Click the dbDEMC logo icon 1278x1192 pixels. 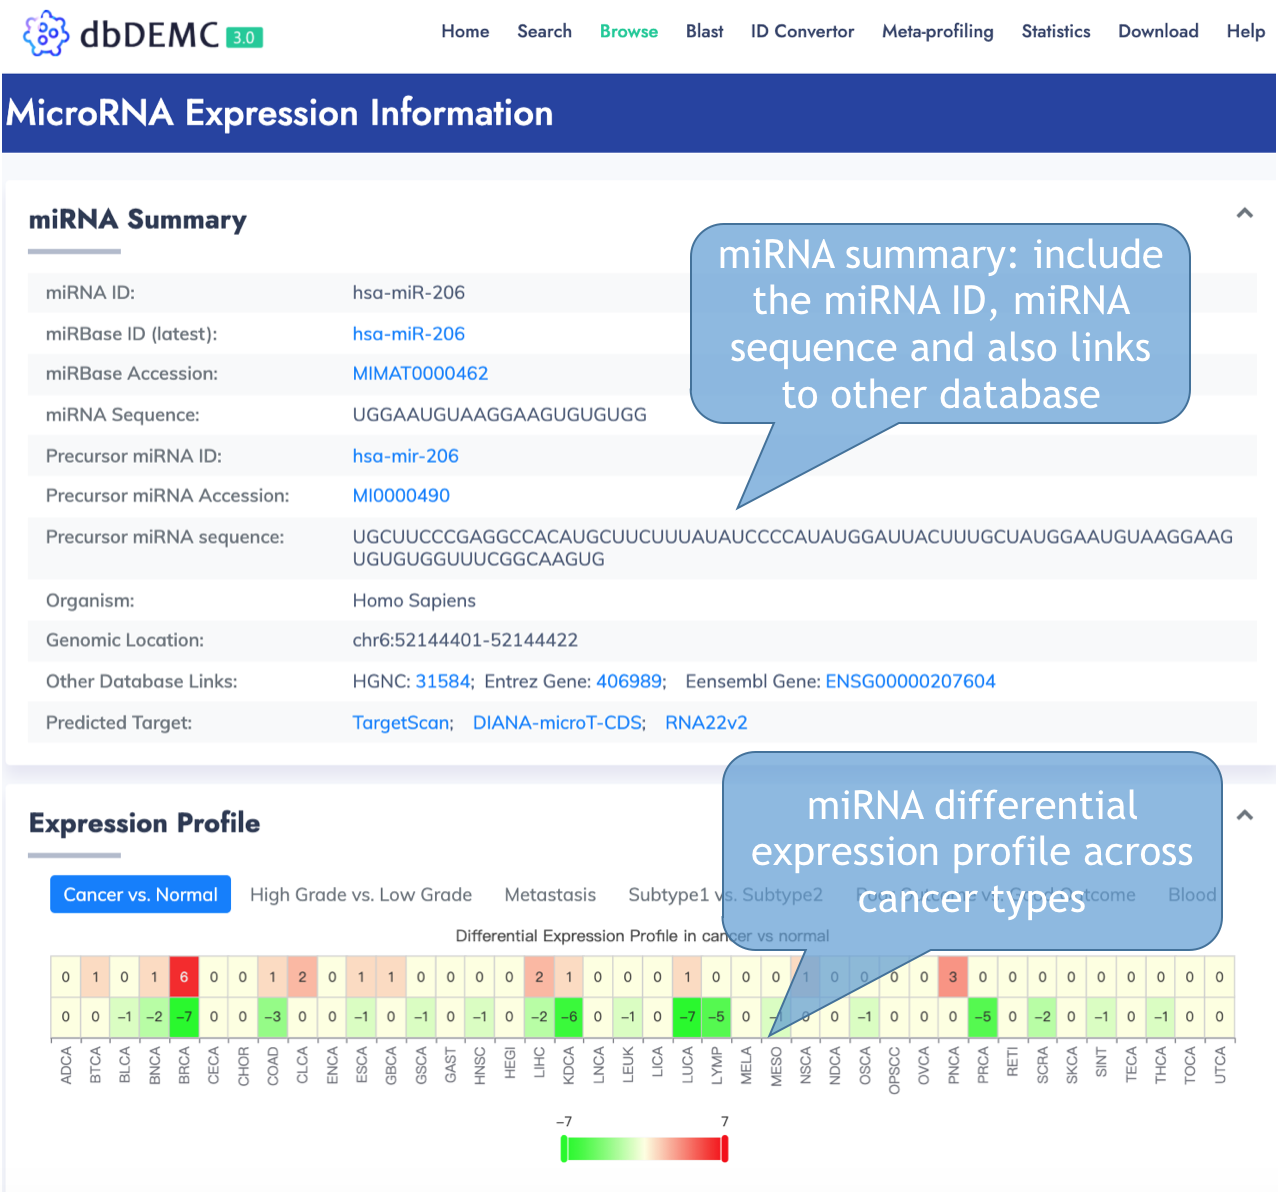tap(46, 34)
